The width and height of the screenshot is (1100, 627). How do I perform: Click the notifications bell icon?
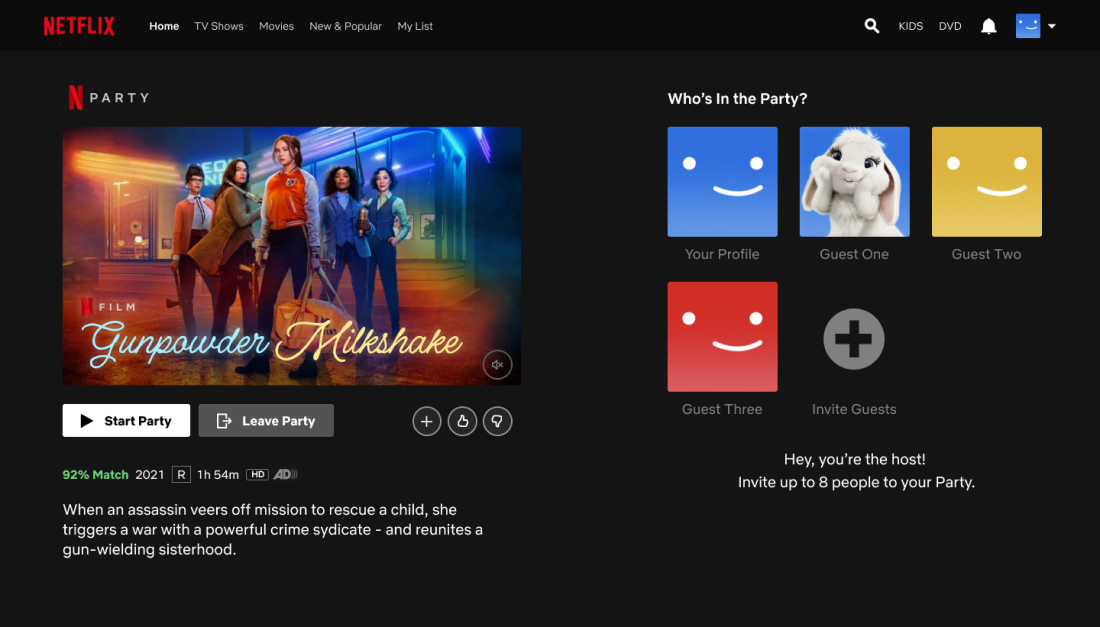point(989,26)
